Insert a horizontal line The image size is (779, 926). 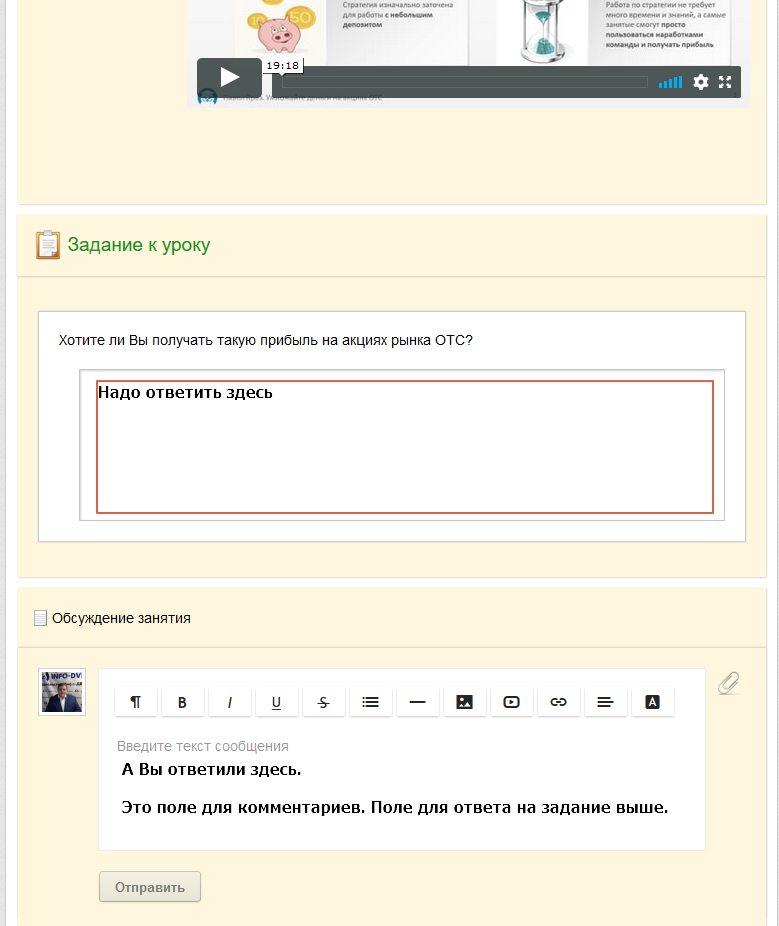click(x=418, y=702)
